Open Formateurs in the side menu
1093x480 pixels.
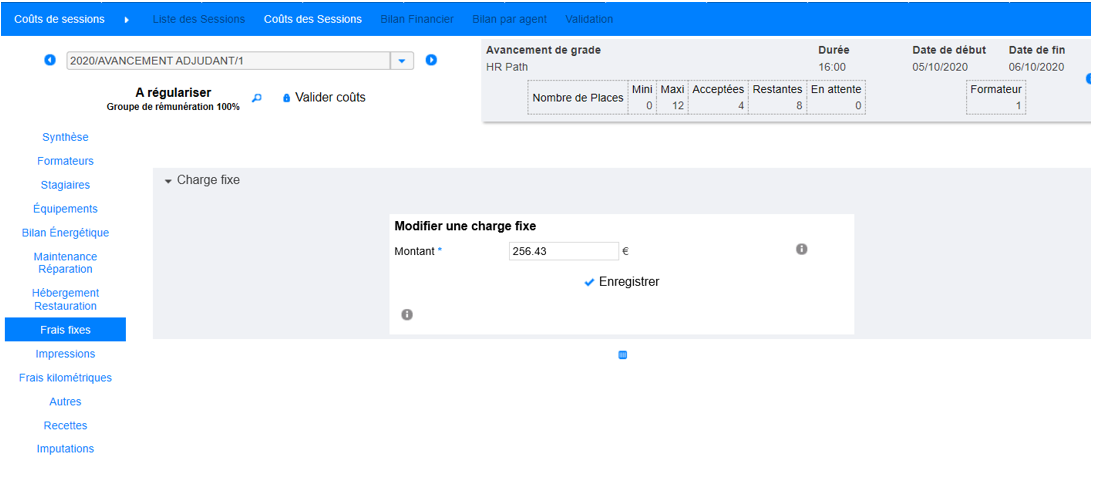pyautogui.click(x=65, y=161)
